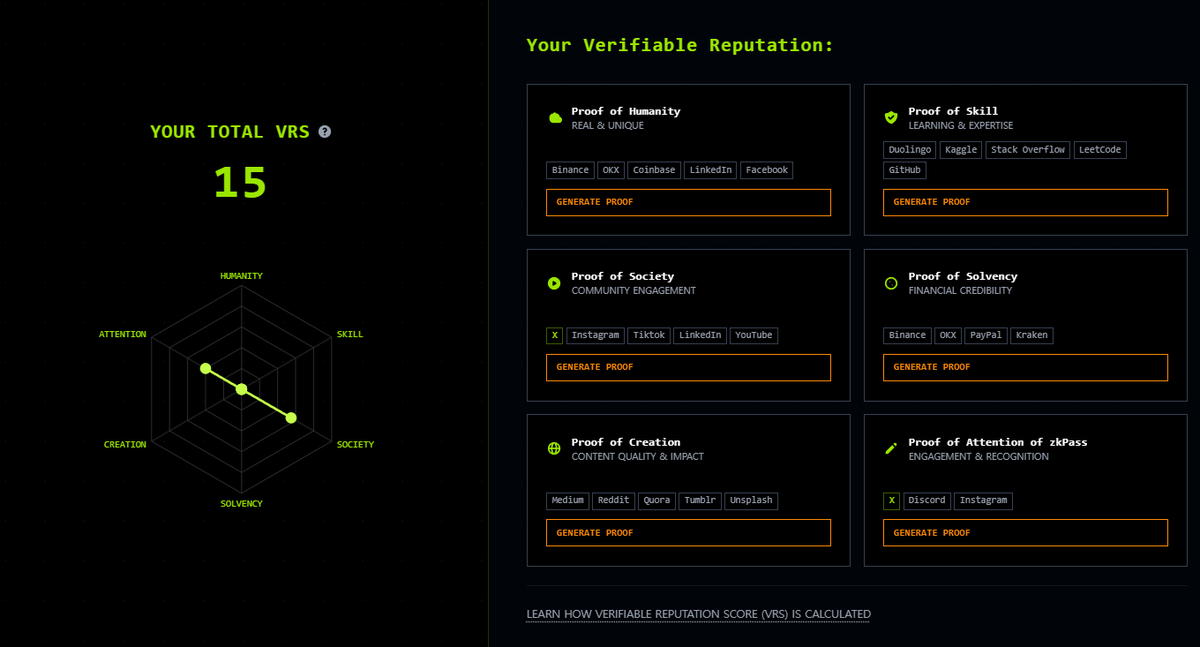Select the Kraken tag

tap(1031, 335)
